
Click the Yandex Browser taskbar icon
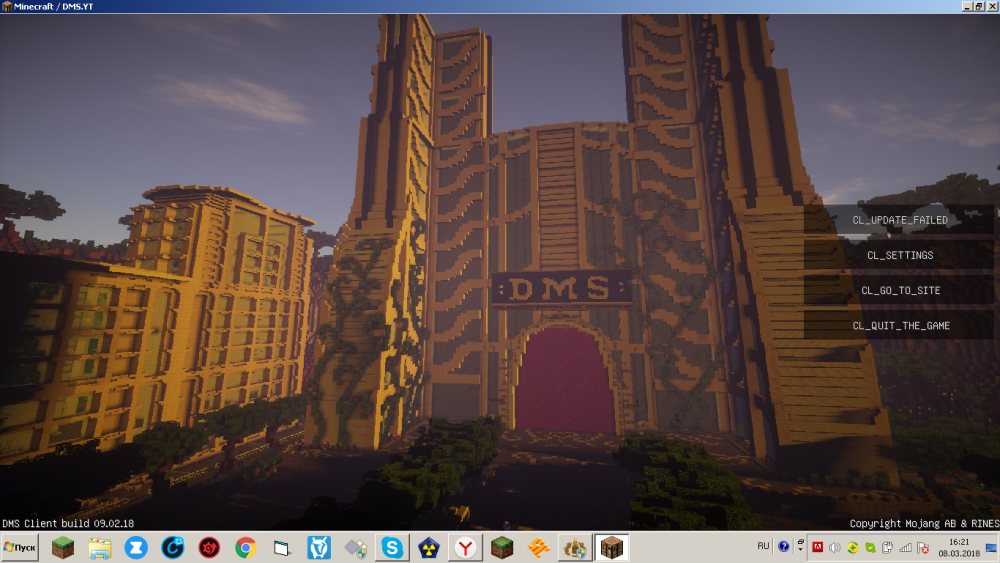[x=464, y=548]
